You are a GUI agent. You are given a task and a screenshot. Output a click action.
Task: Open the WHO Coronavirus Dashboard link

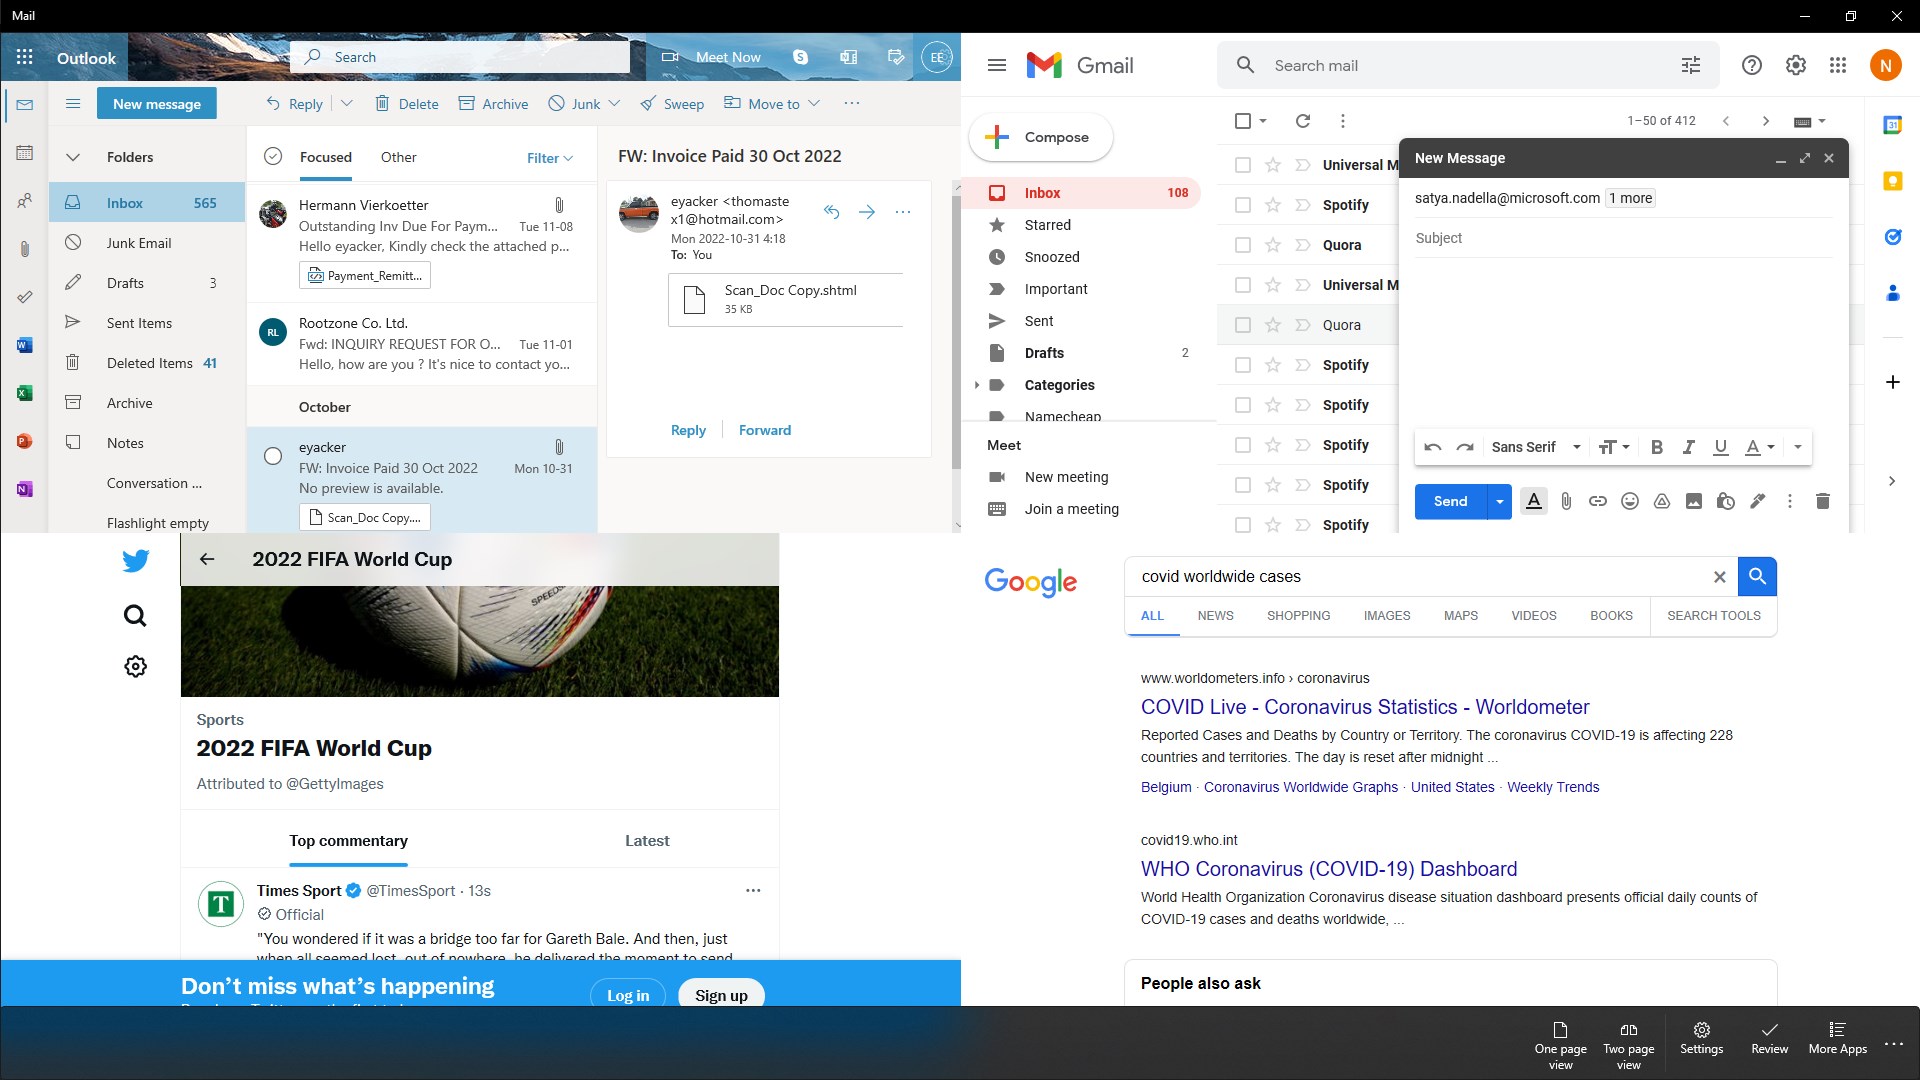coord(1328,869)
